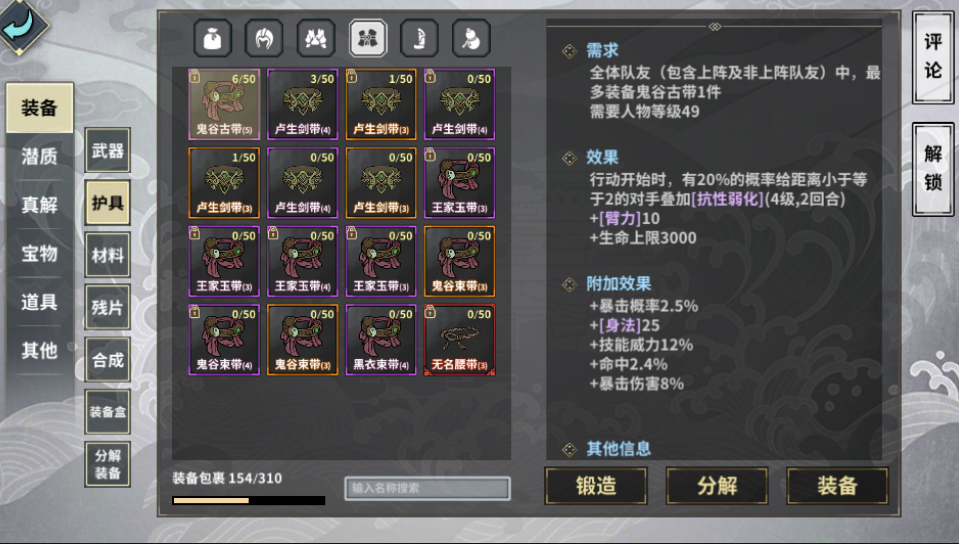Select the 武器 sub-category
Image resolution: width=959 pixels, height=544 pixels.
point(108,150)
